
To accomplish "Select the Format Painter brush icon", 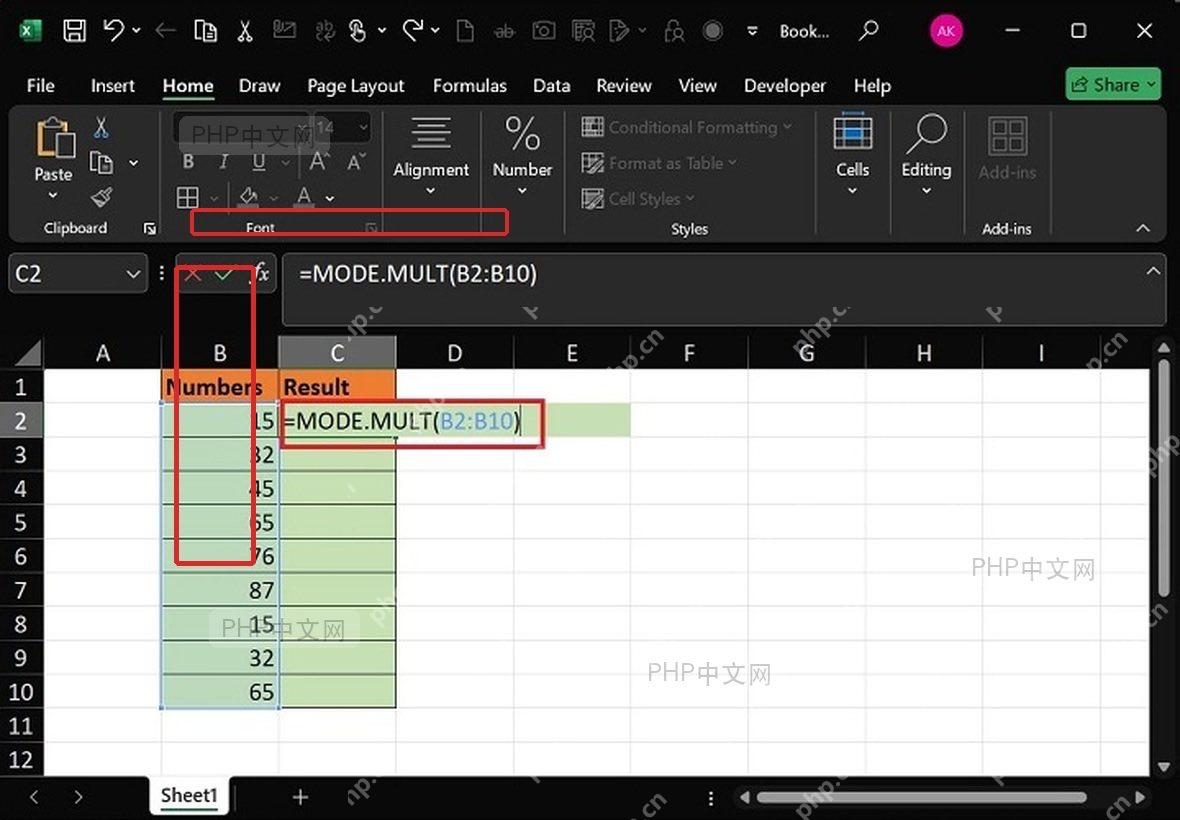I will tap(102, 197).
